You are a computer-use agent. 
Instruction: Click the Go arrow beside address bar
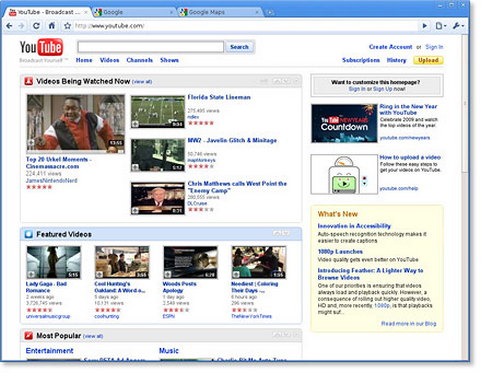(x=425, y=26)
